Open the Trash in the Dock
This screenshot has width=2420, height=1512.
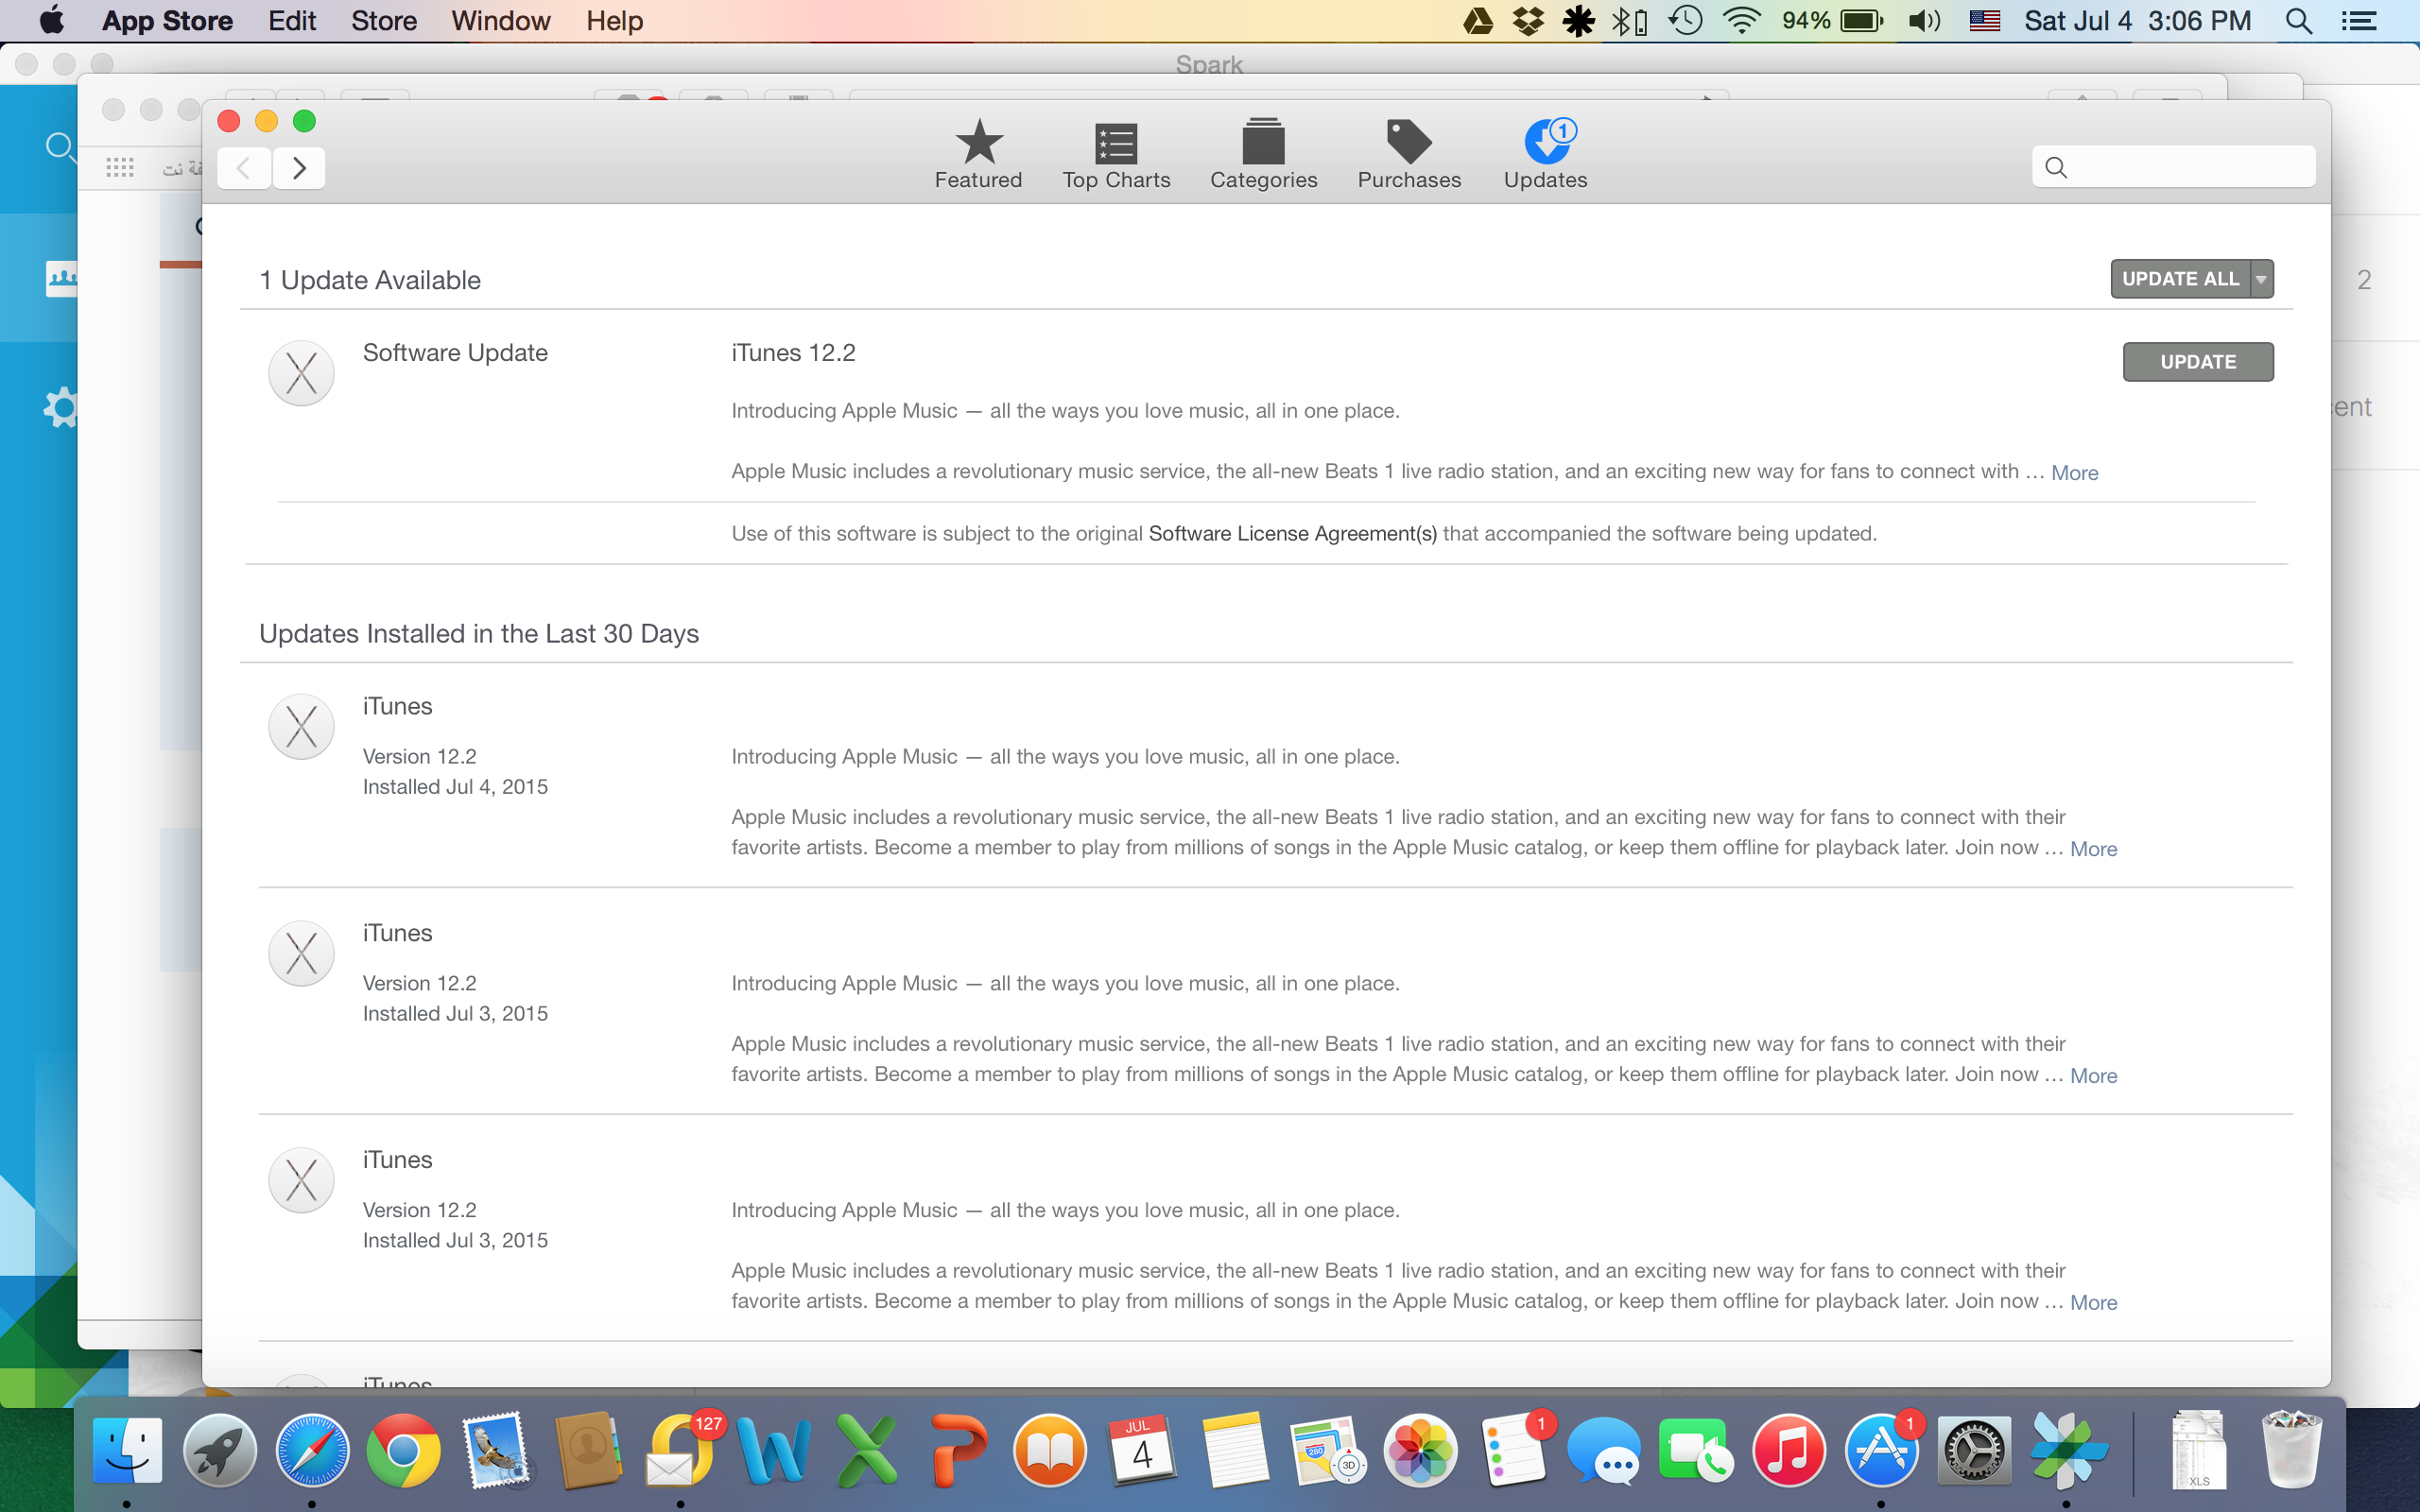pos(2291,1449)
